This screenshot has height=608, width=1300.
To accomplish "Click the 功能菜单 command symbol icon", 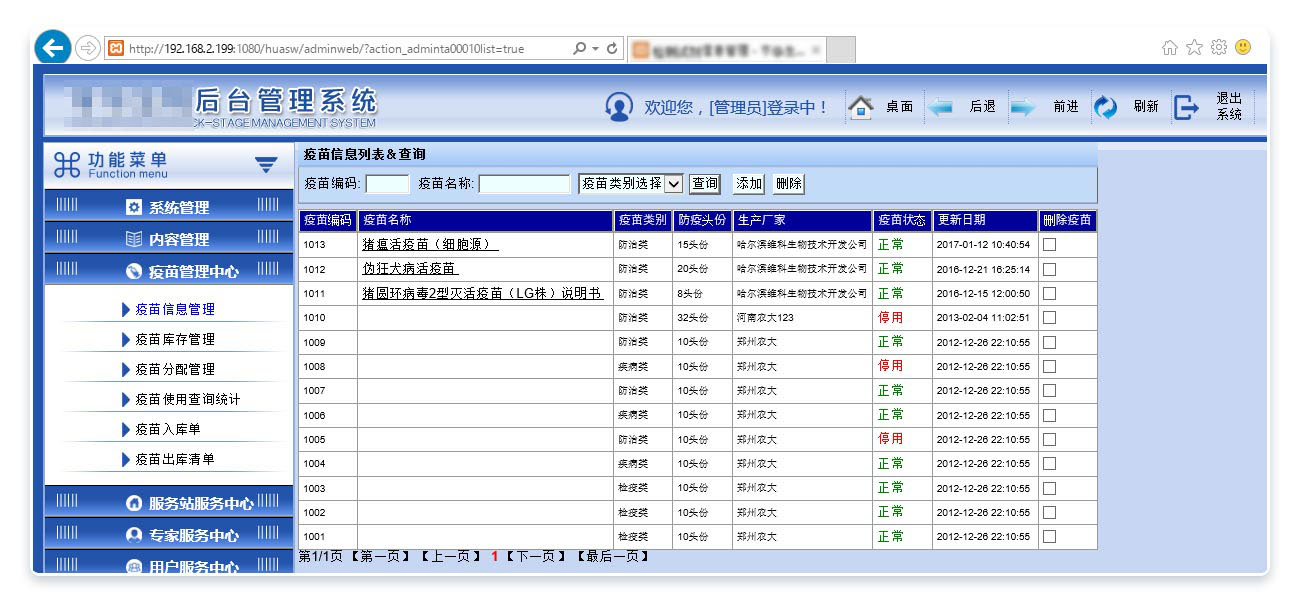I will pyautogui.click(x=66, y=165).
